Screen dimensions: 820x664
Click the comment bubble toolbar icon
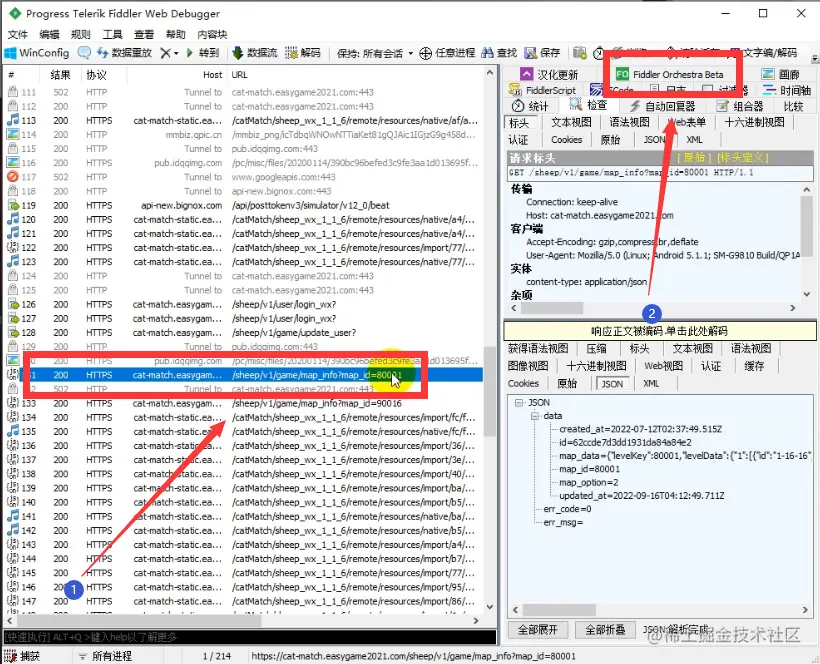point(84,53)
